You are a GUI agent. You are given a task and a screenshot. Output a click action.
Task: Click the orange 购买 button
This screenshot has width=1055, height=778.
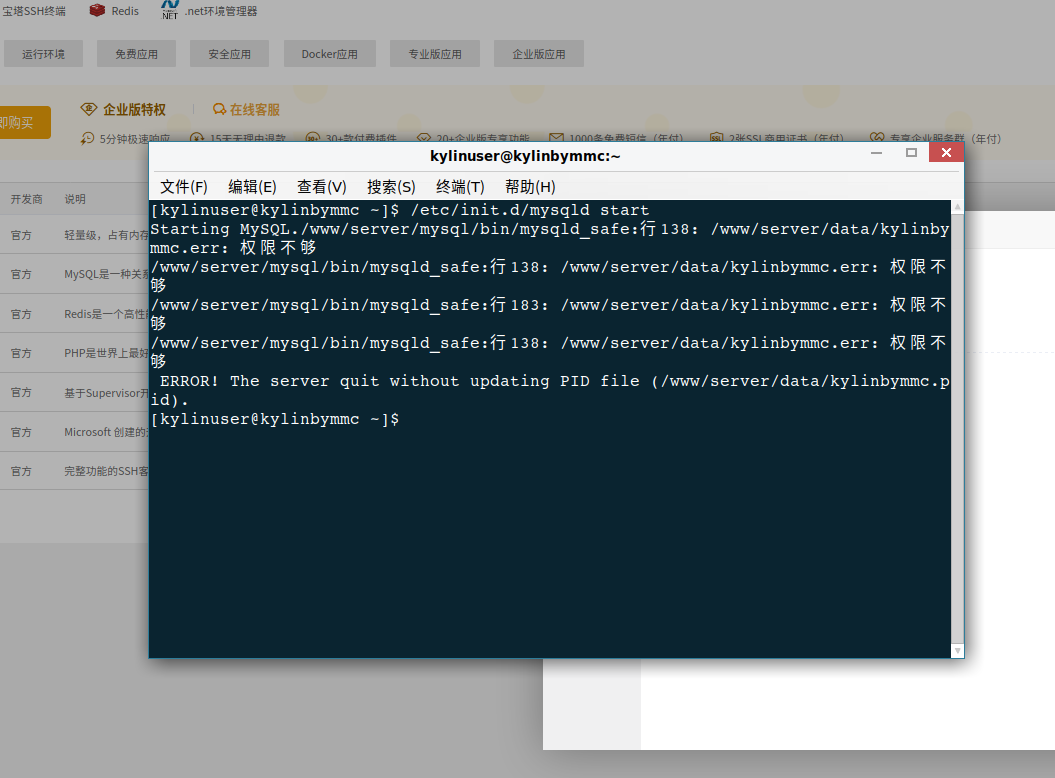[25, 122]
